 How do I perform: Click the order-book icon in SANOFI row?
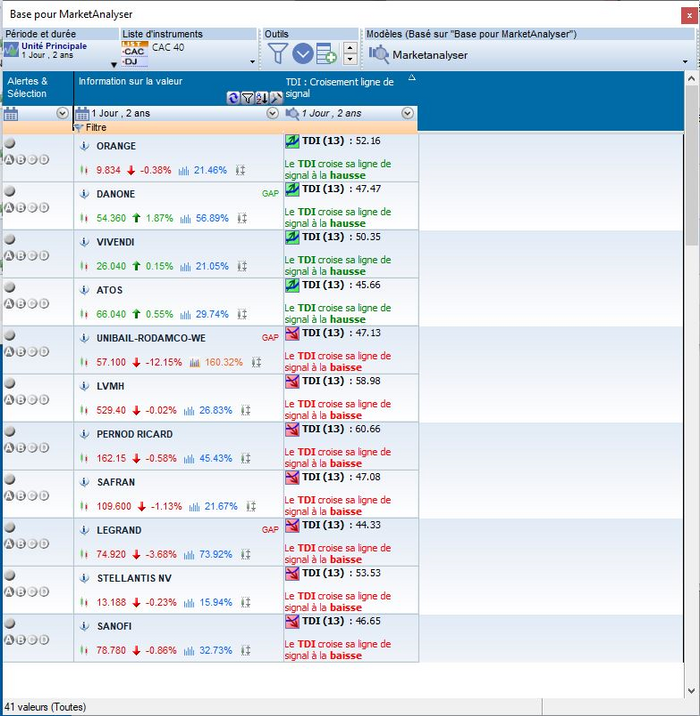tap(246, 651)
